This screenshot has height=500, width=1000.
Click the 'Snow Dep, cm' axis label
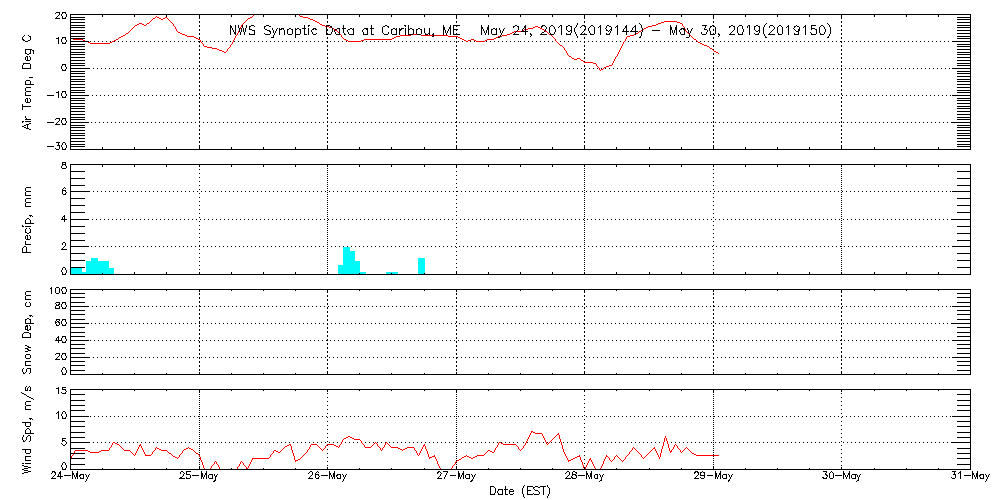tap(28, 332)
